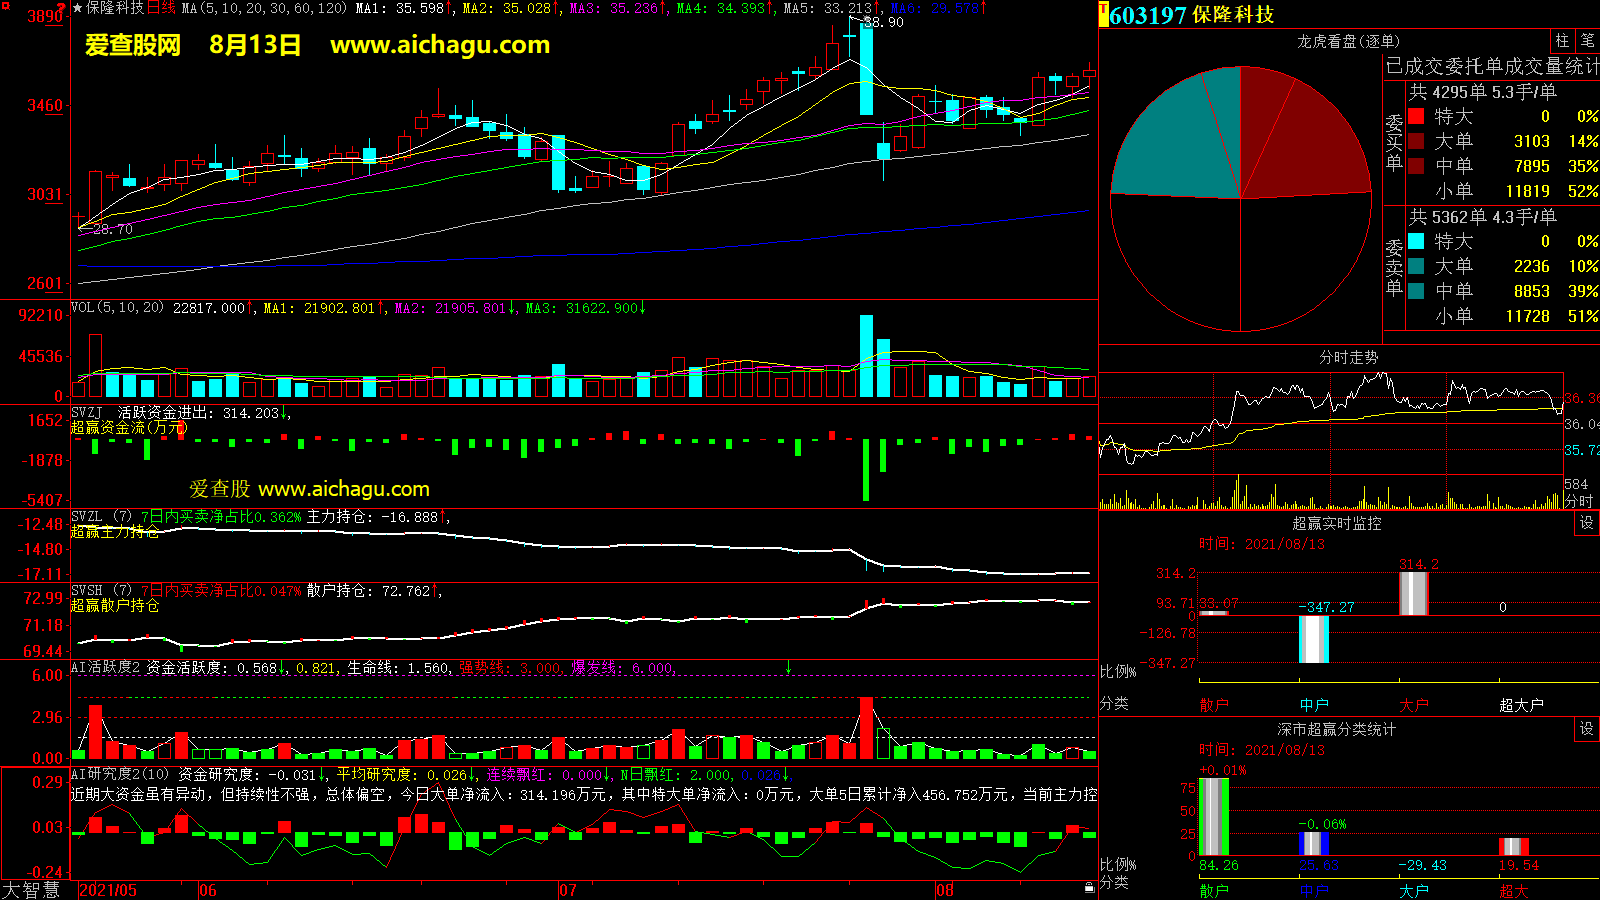The image size is (1600, 900).
Task: Click the yellow T icon beside 603197
Action: click(1103, 14)
